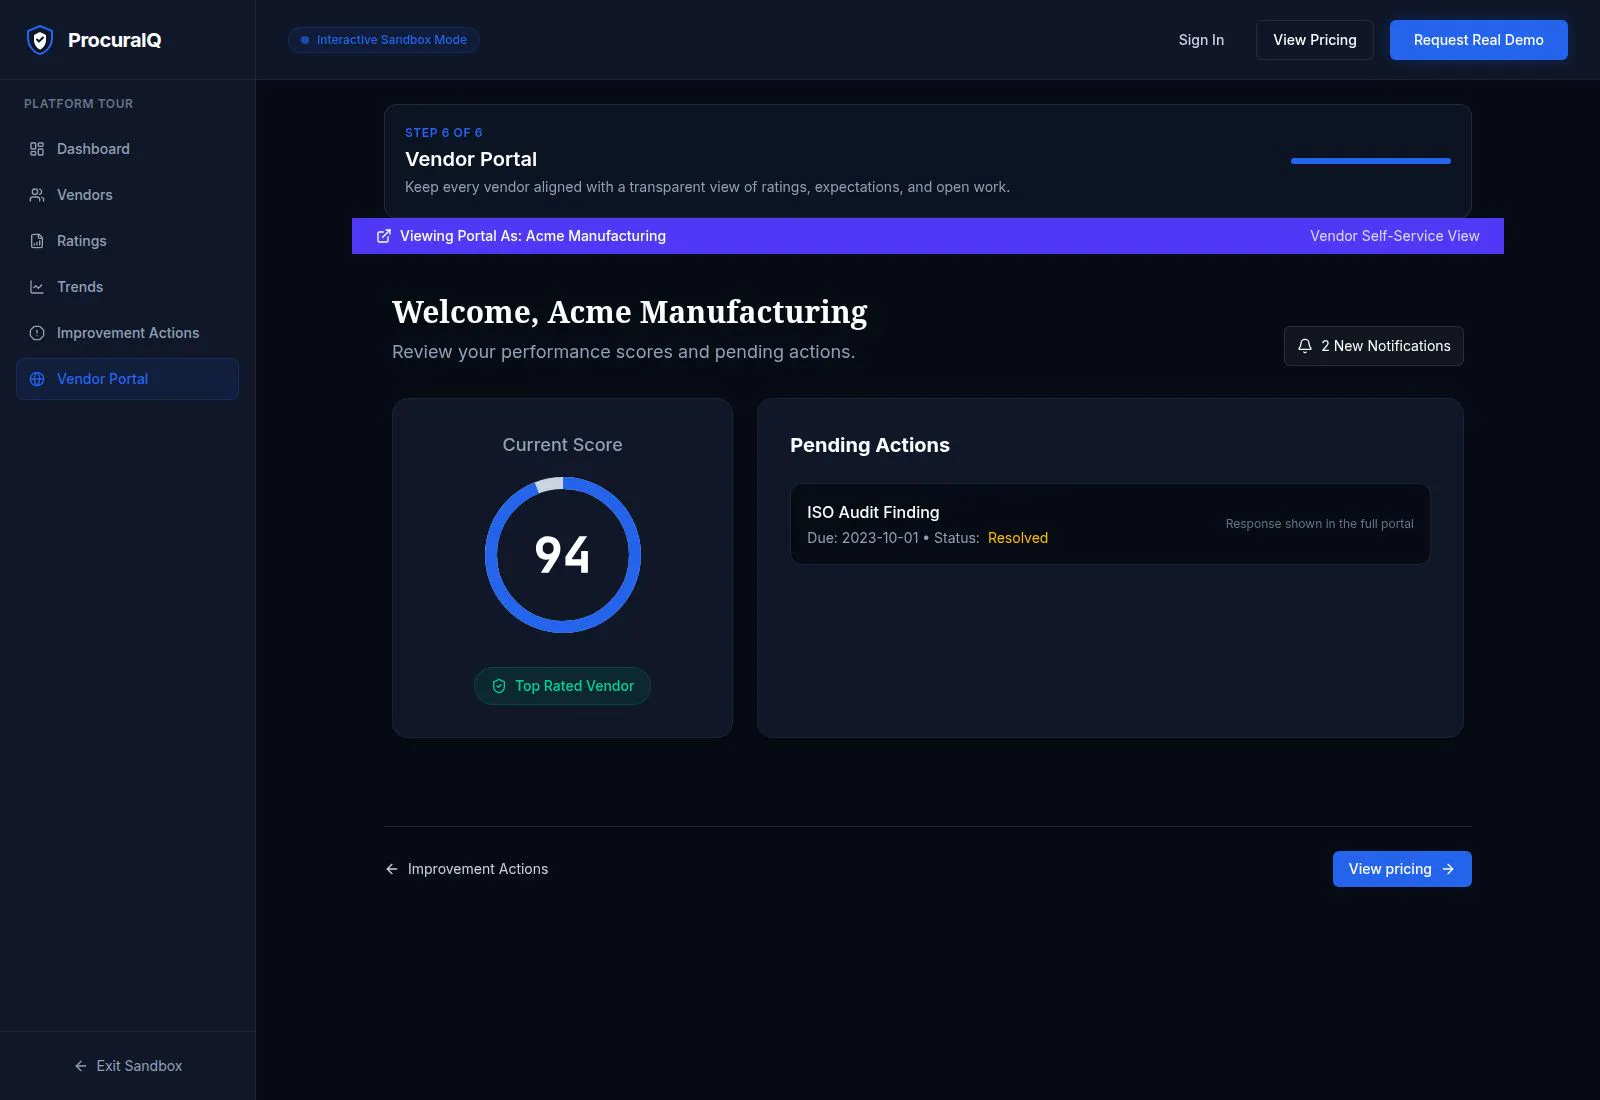Open 2 New Notifications
Screen dimensions: 1600x1100
(x=1374, y=346)
